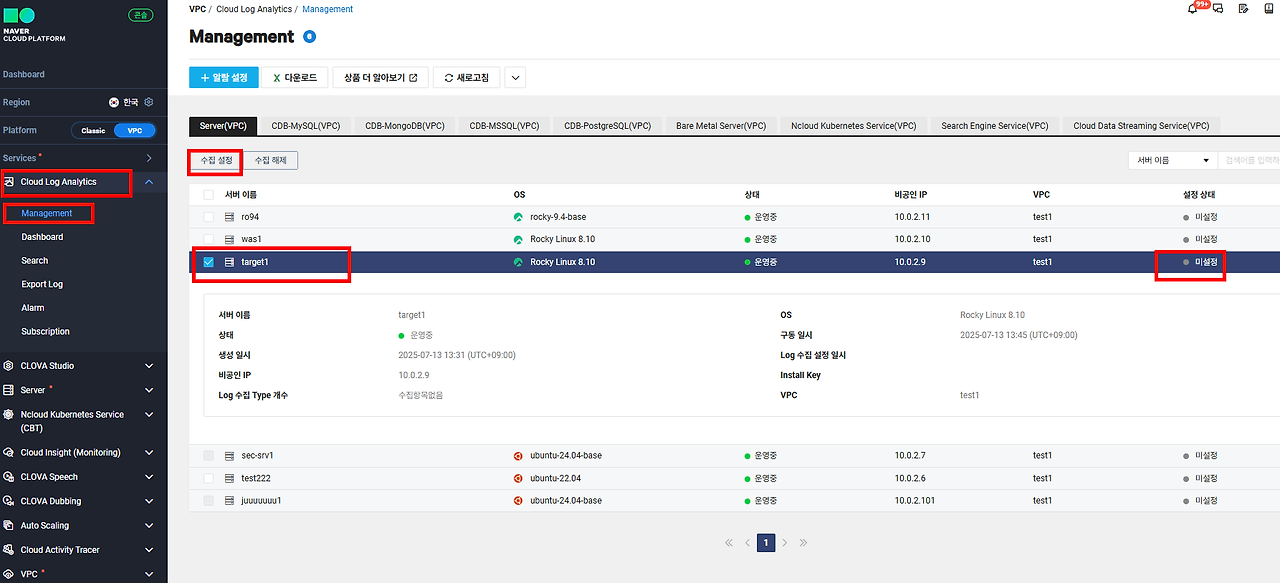Switch to the Search Engine Service(VPC) tab
This screenshot has width=1280, height=583.
coord(995,125)
